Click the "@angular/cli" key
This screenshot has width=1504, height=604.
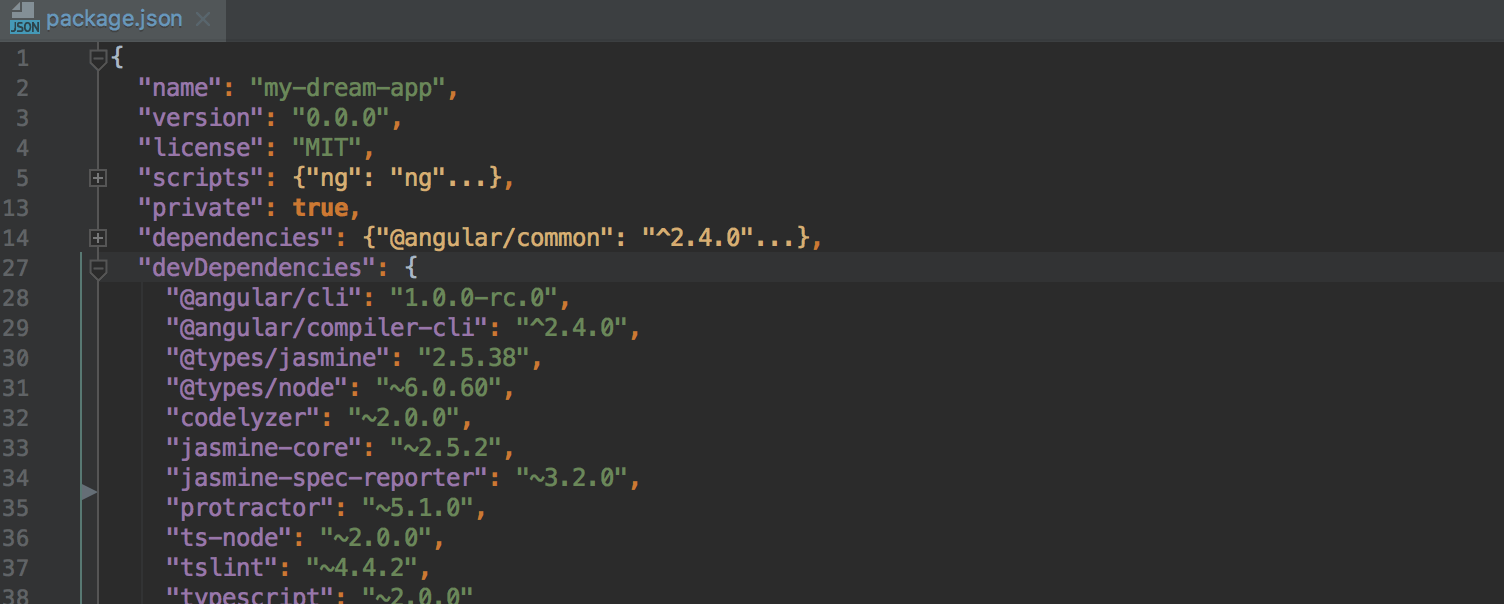point(264,298)
